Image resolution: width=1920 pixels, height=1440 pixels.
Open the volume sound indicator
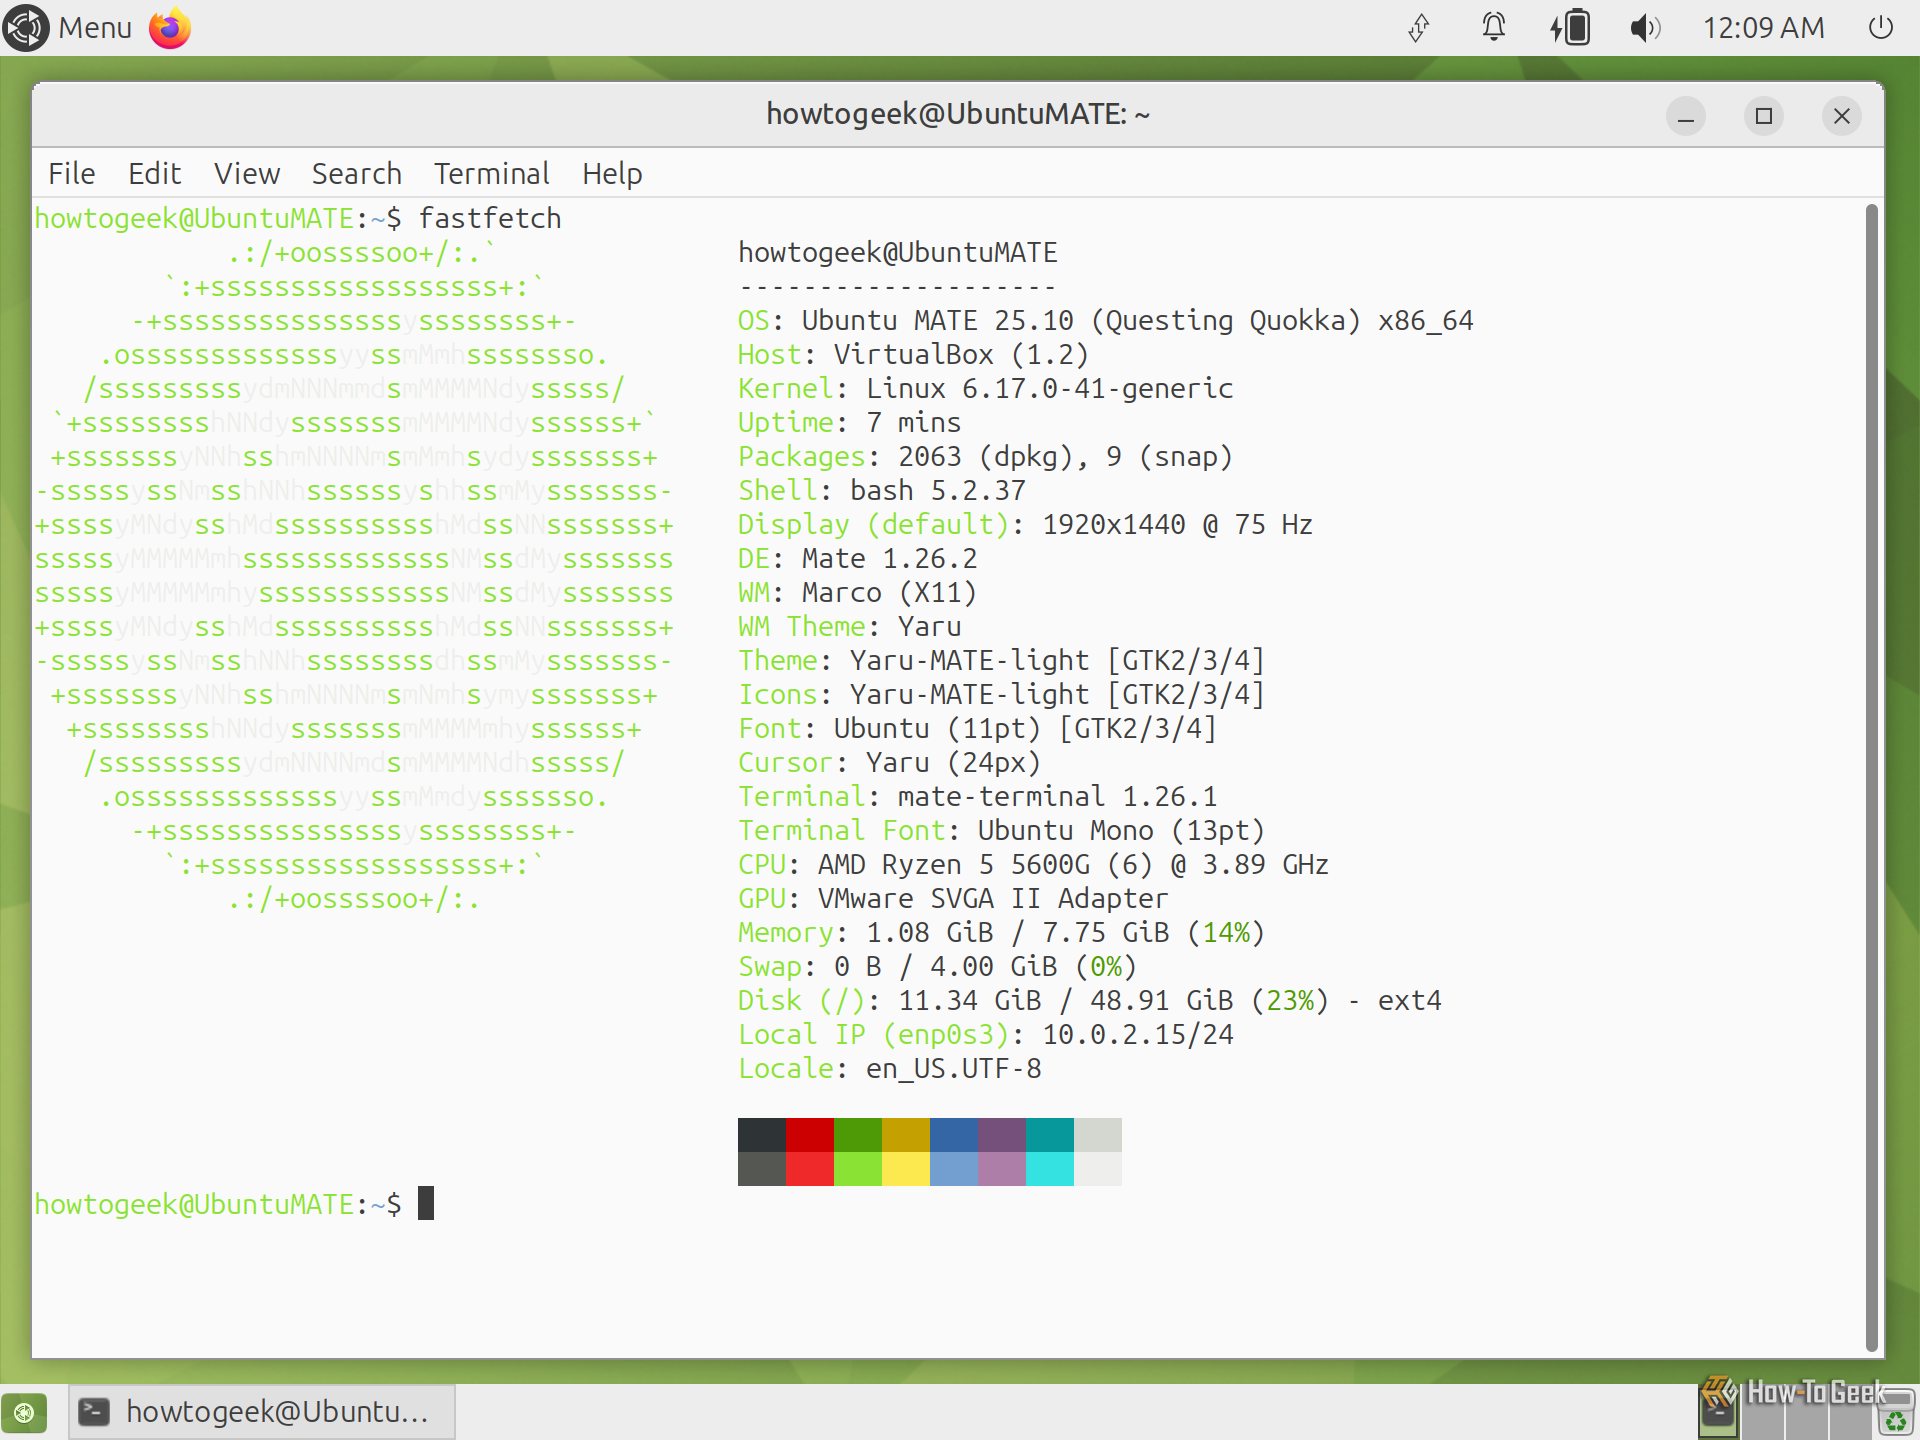(x=1645, y=28)
